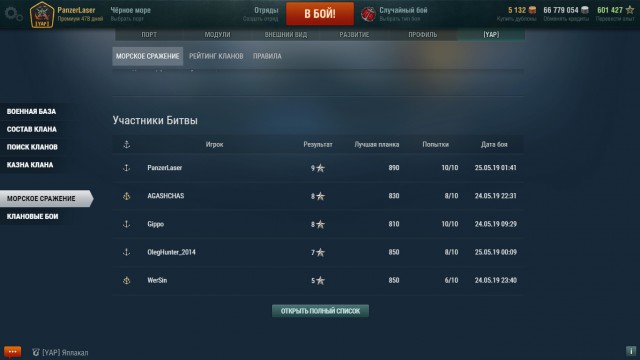Open the [YAP] clan tab
The height and width of the screenshot is (360, 640).
[491, 35]
